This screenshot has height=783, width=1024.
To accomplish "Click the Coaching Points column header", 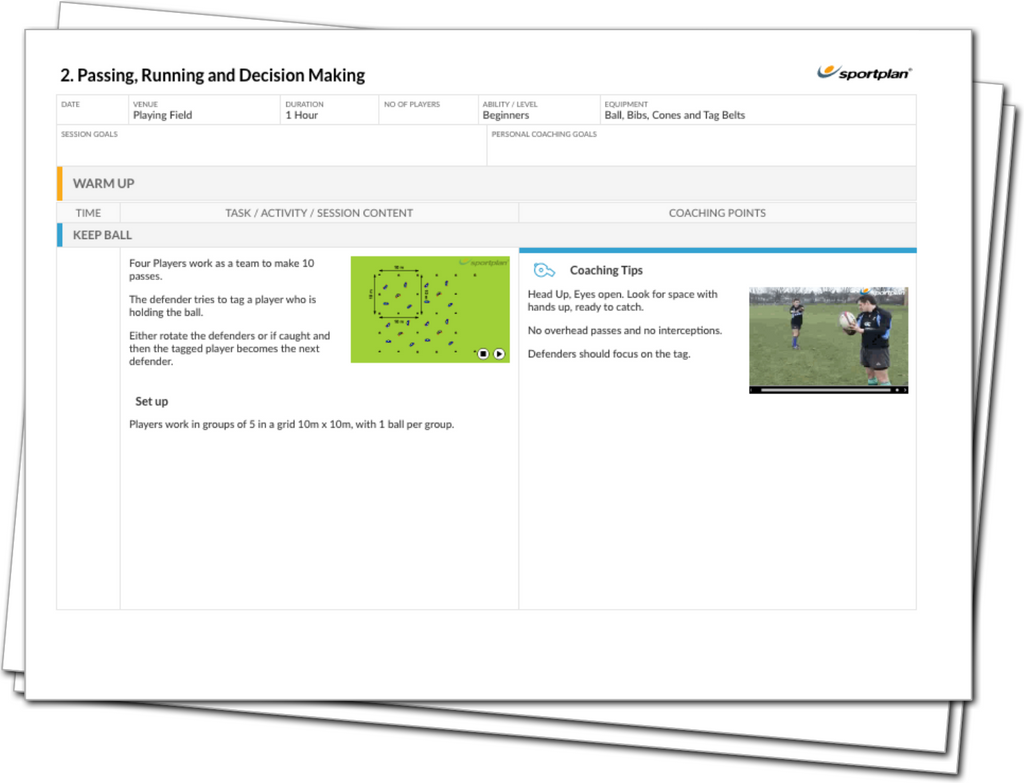I will click(717, 213).
